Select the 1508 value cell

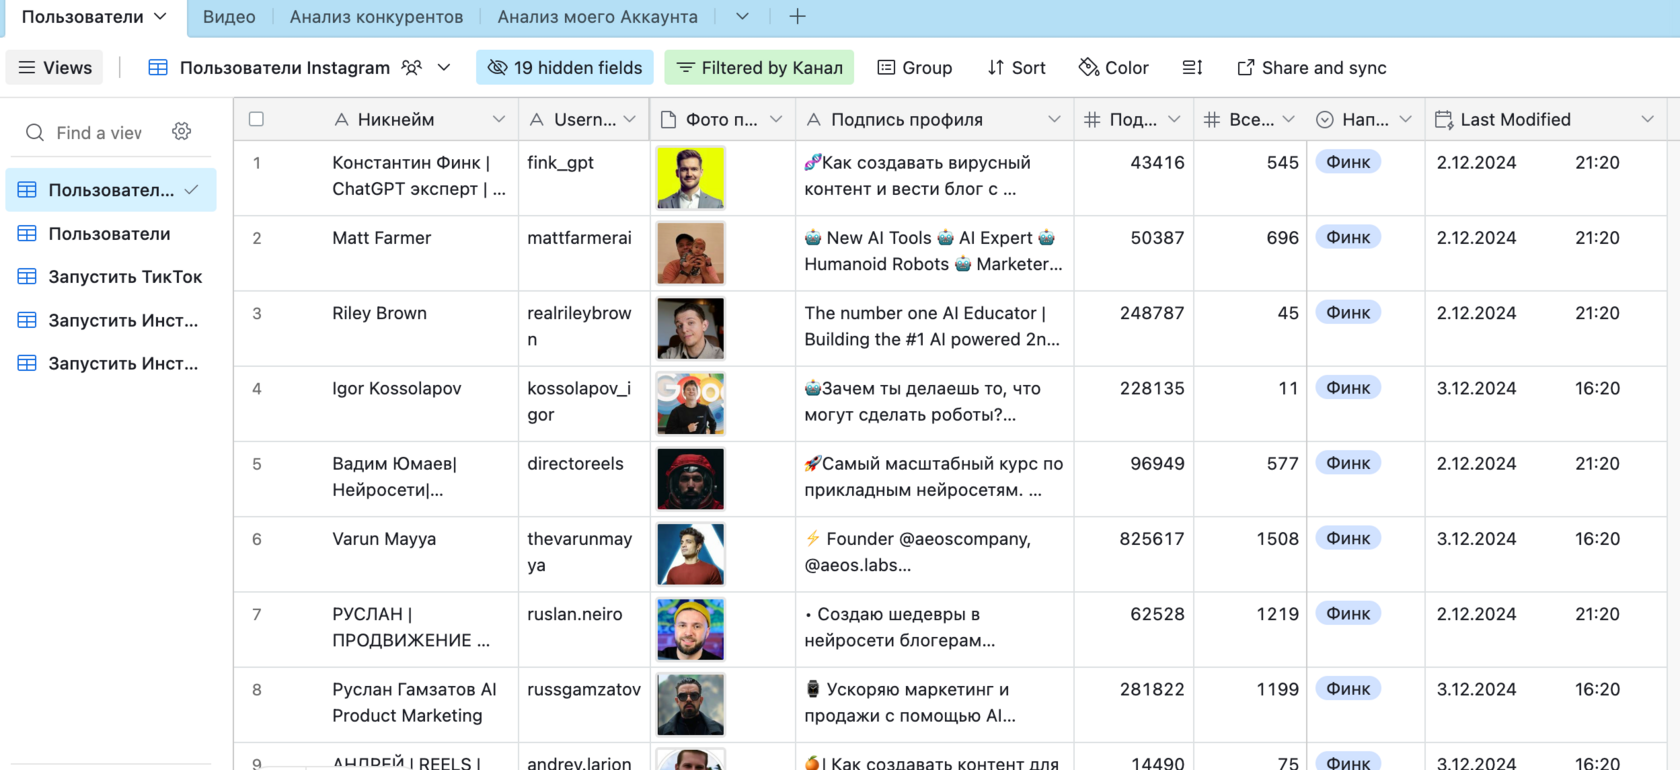(x=1250, y=554)
